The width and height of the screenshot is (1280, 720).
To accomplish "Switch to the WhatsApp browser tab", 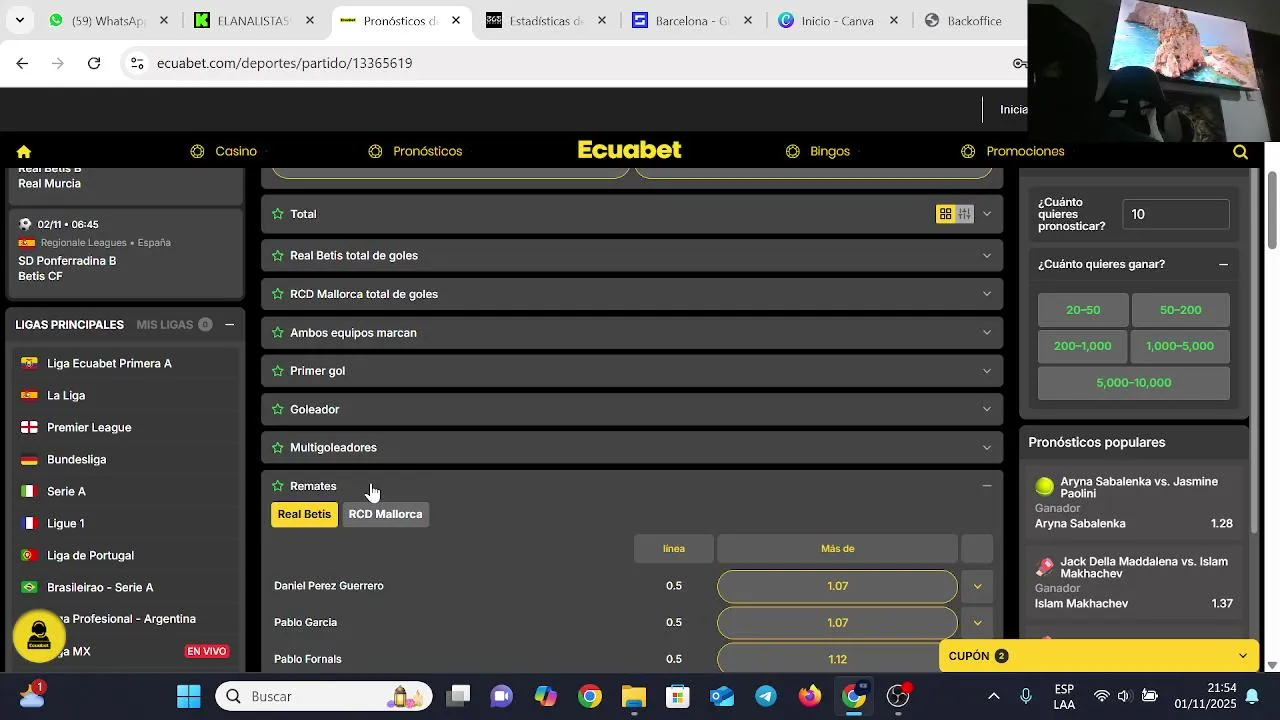I will [x=108, y=20].
